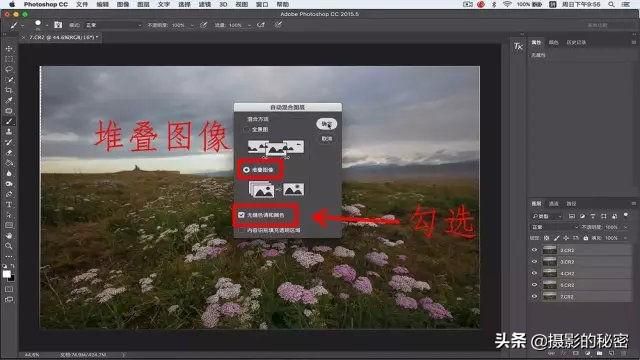Select the Crop tool
The image size is (640, 360).
tap(9, 90)
